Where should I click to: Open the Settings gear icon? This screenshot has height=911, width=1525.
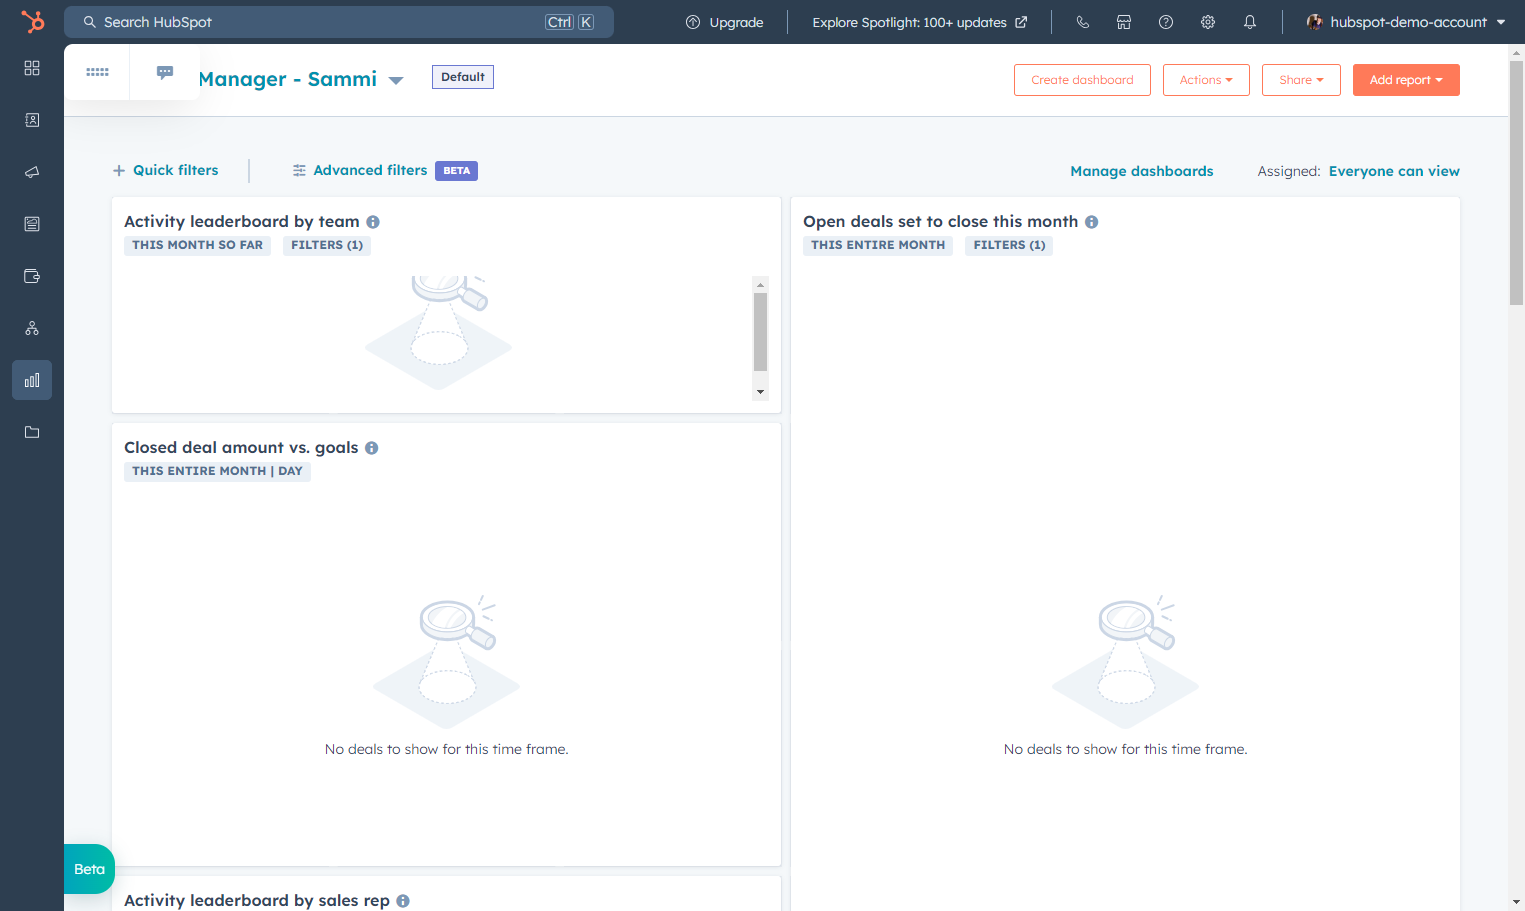point(1208,22)
